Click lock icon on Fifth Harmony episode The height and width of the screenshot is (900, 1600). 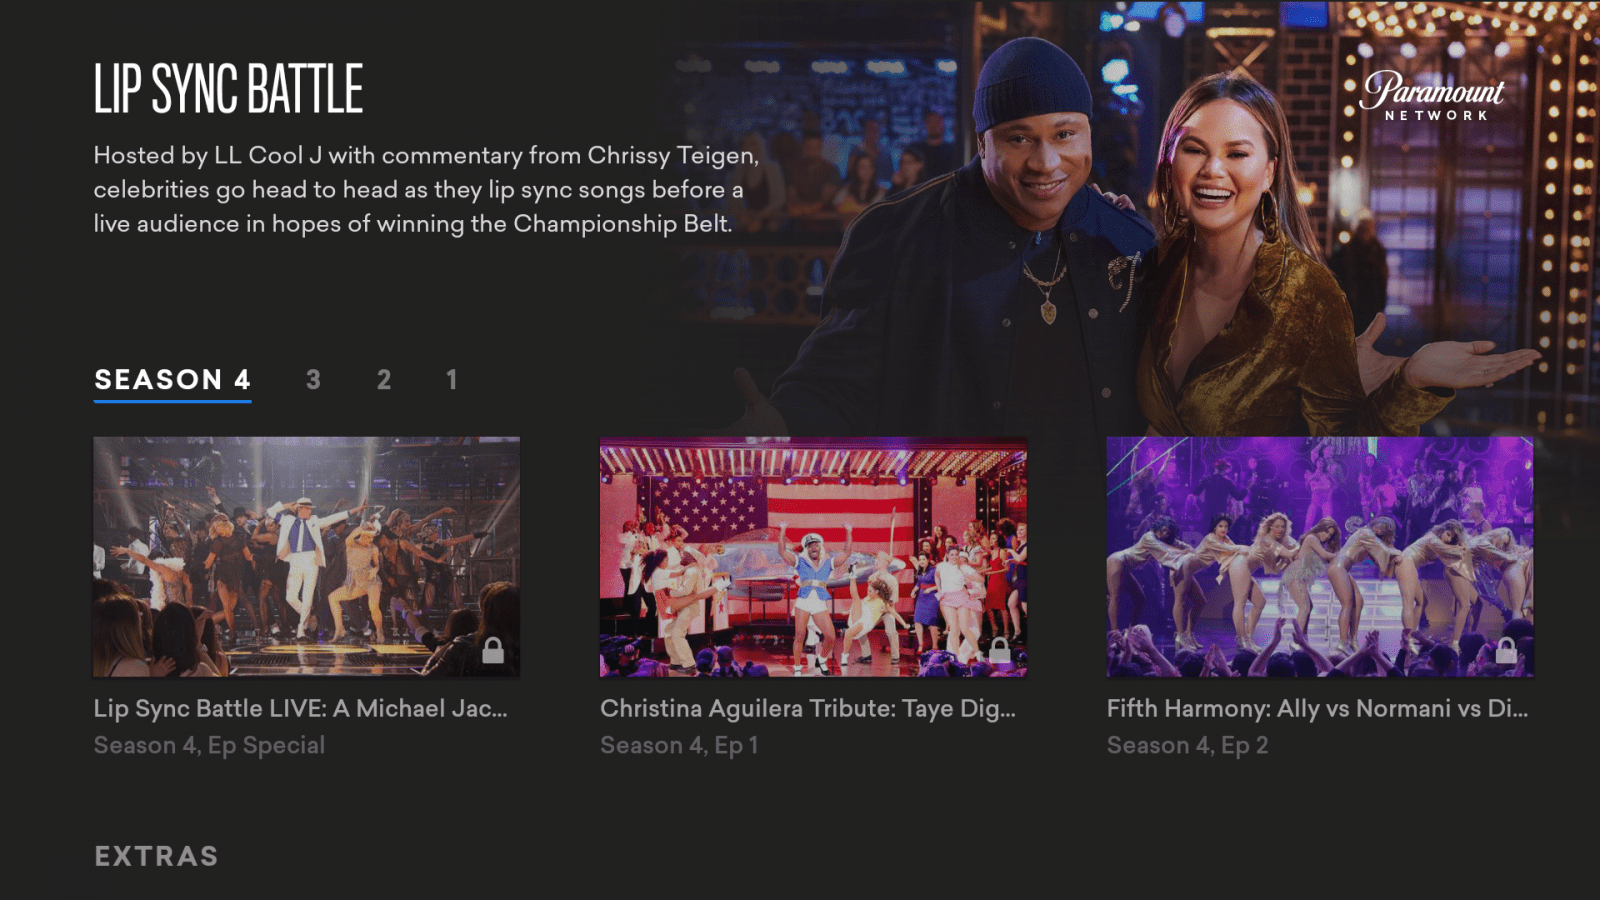coord(1506,650)
